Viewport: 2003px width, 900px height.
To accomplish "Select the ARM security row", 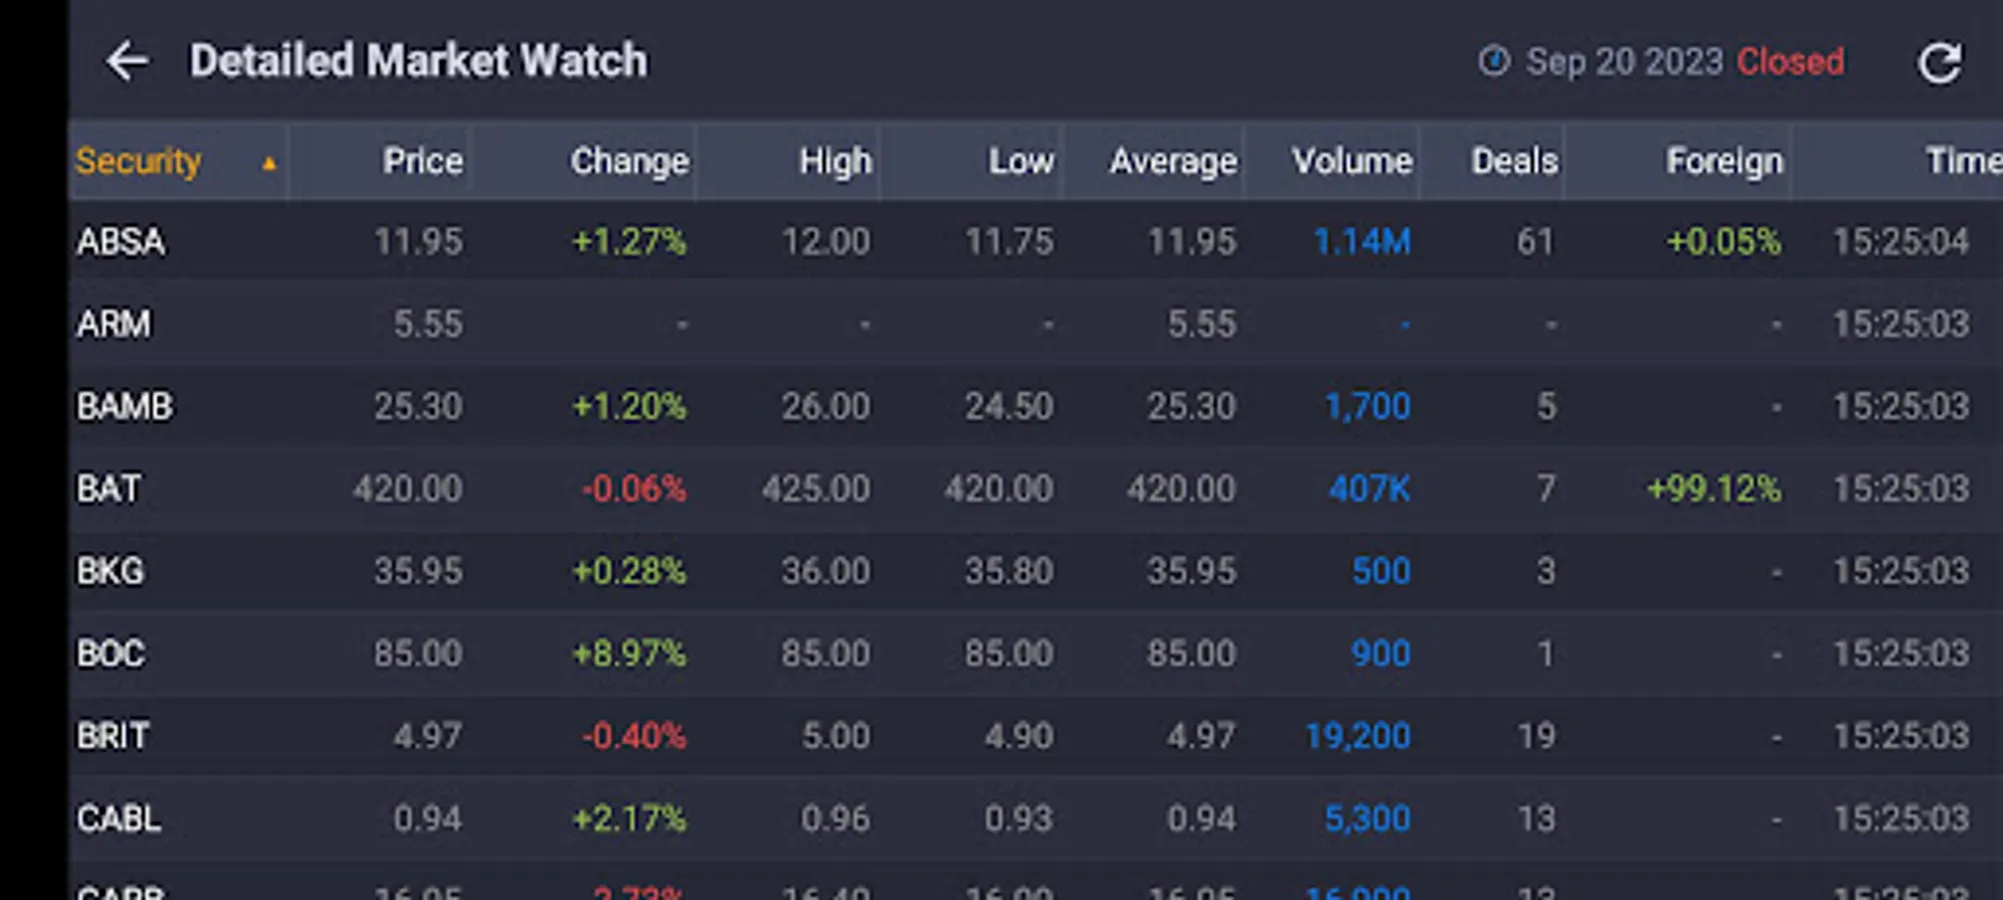I will pyautogui.click(x=114, y=324).
